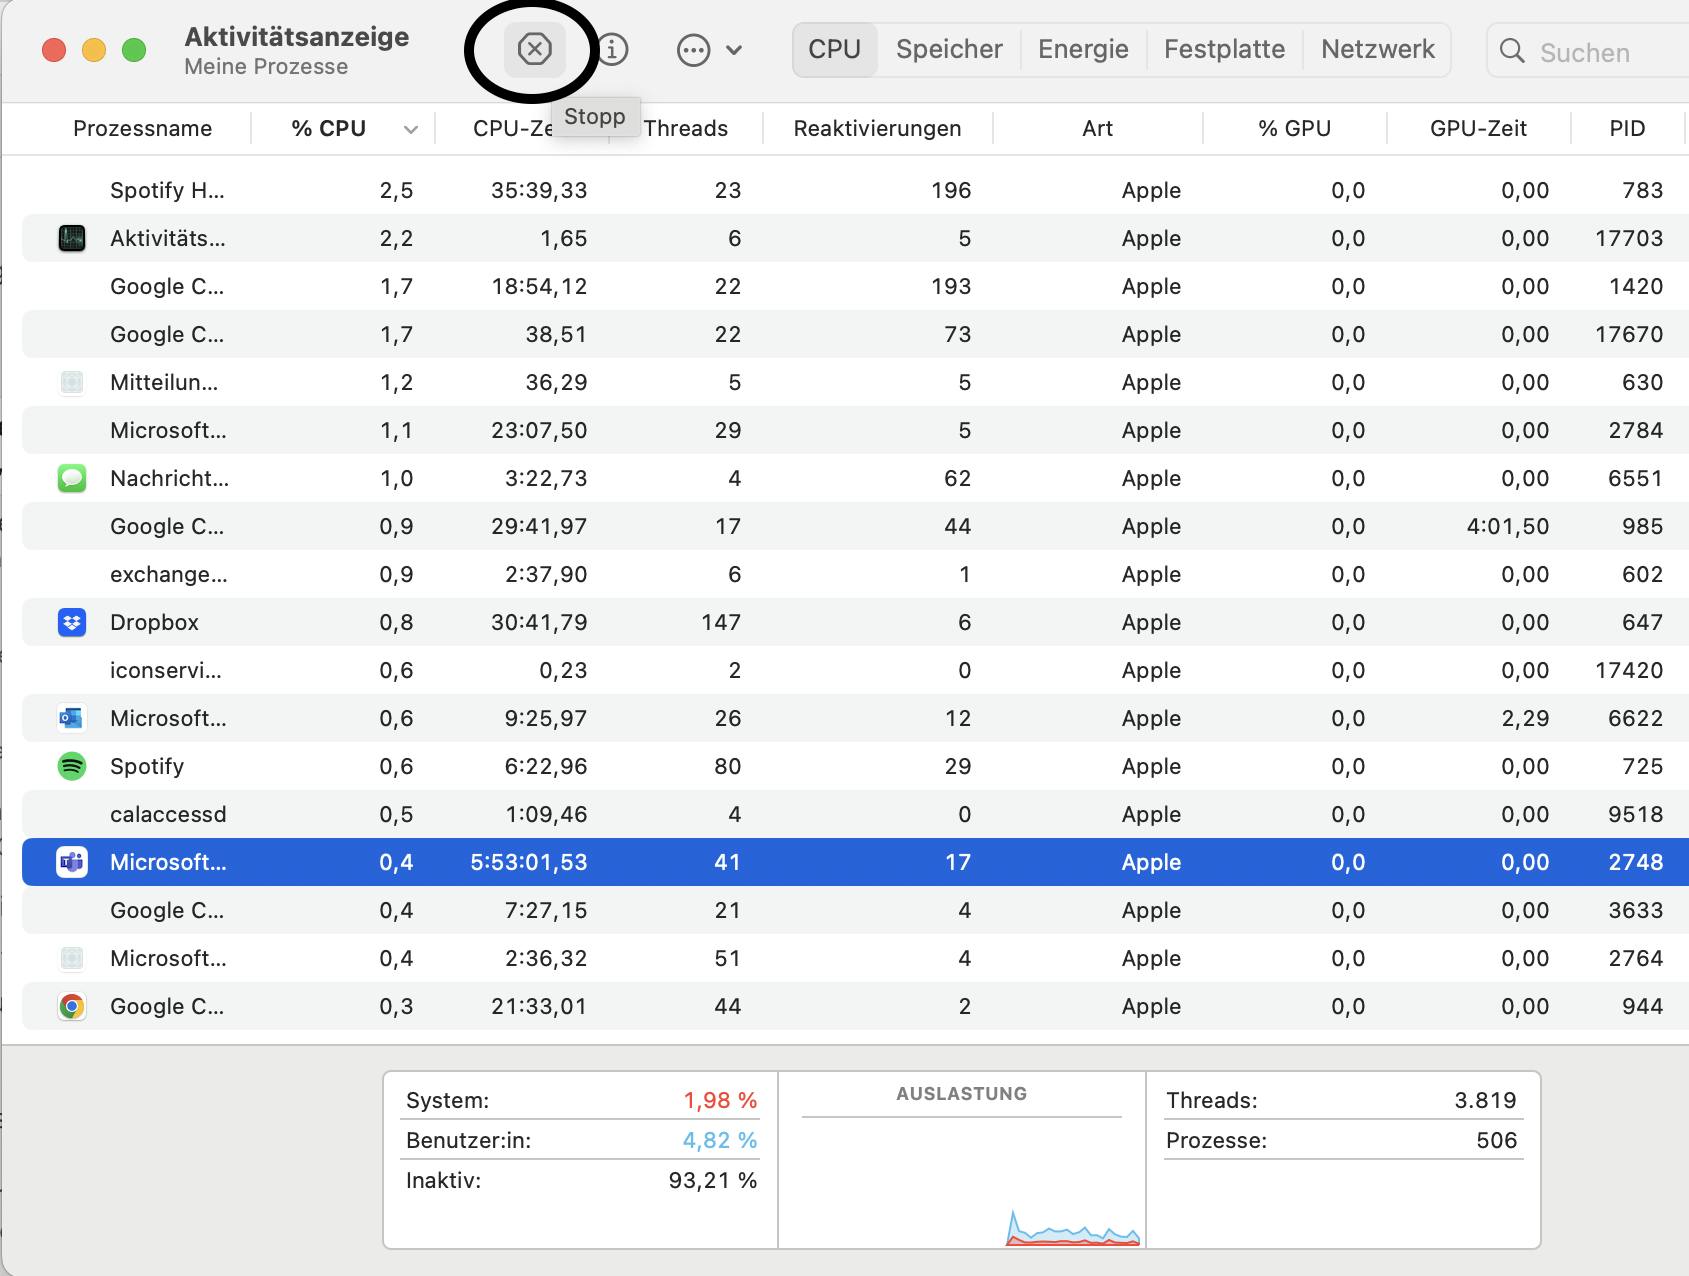Click CPU time 35:39,33 cell
This screenshot has height=1276, width=1689.
pyautogui.click(x=539, y=190)
